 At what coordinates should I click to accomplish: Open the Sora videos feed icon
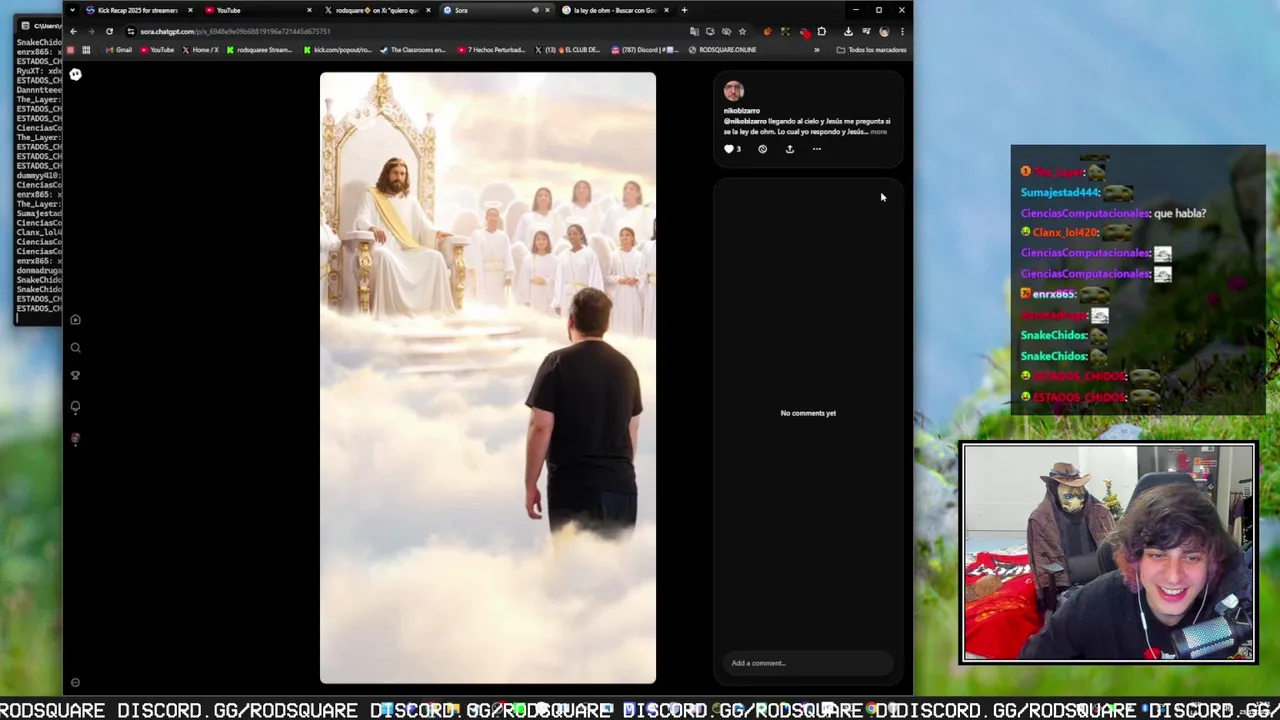[75, 320]
